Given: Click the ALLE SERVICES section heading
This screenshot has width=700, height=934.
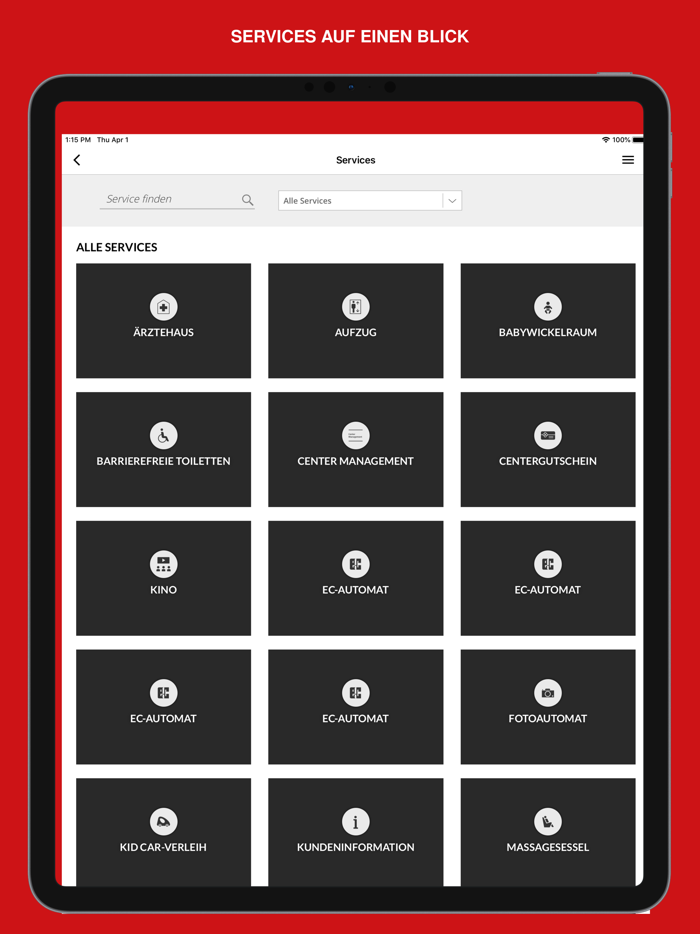Looking at the screenshot, I should [117, 247].
